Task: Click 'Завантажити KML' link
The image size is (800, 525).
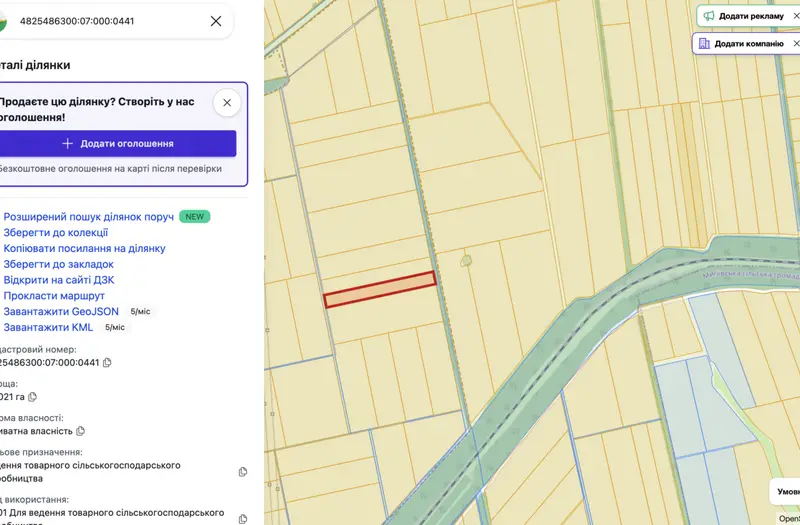Action: coord(48,328)
